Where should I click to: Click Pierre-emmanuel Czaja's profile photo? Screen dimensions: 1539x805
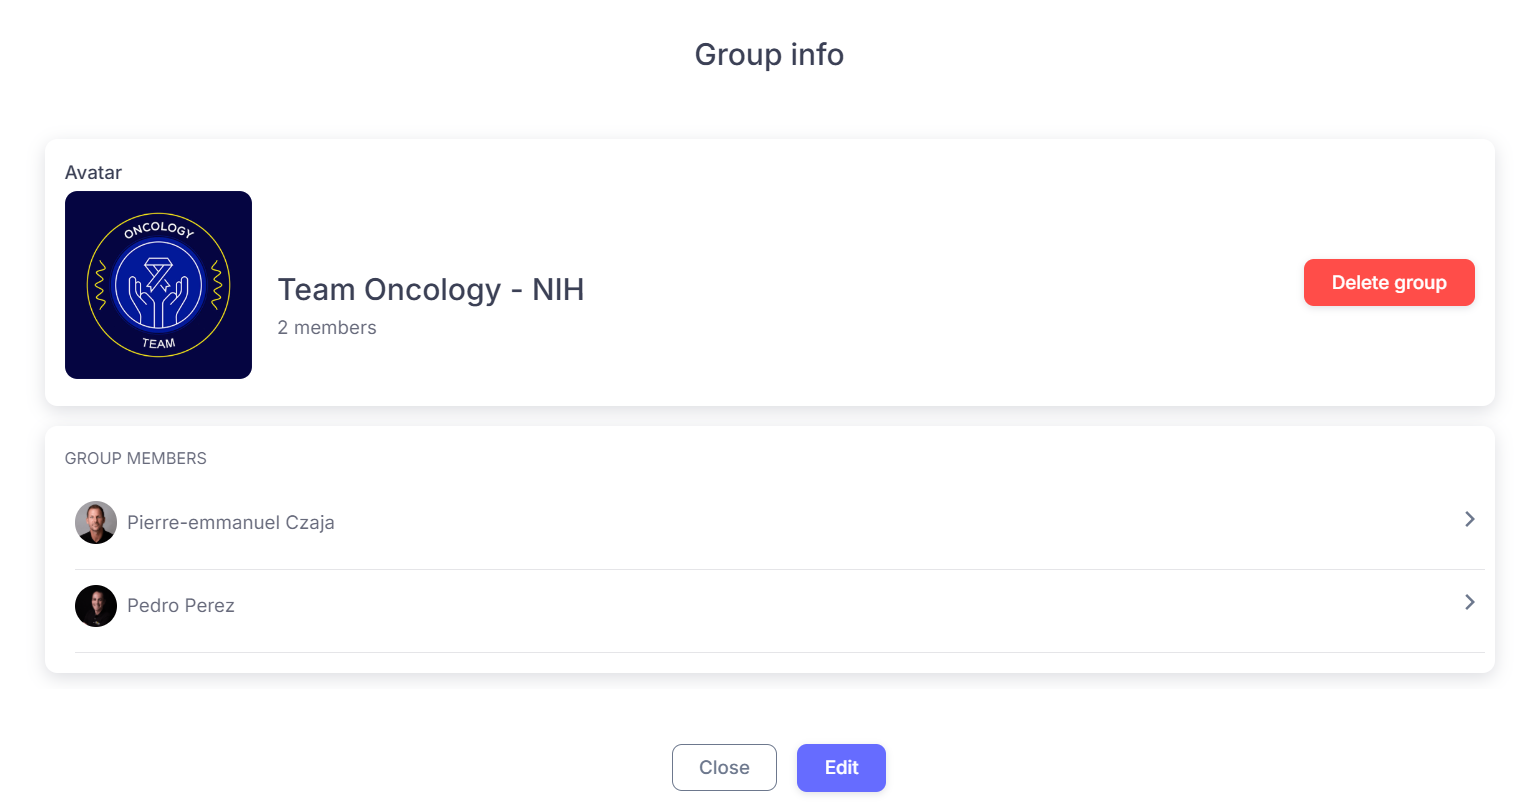[x=96, y=522]
